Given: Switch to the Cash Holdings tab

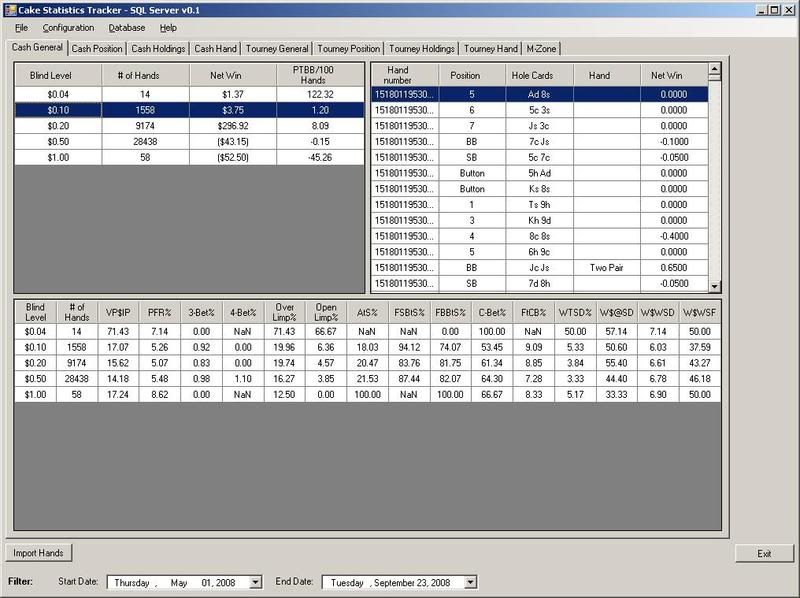Looking at the screenshot, I should 158,48.
